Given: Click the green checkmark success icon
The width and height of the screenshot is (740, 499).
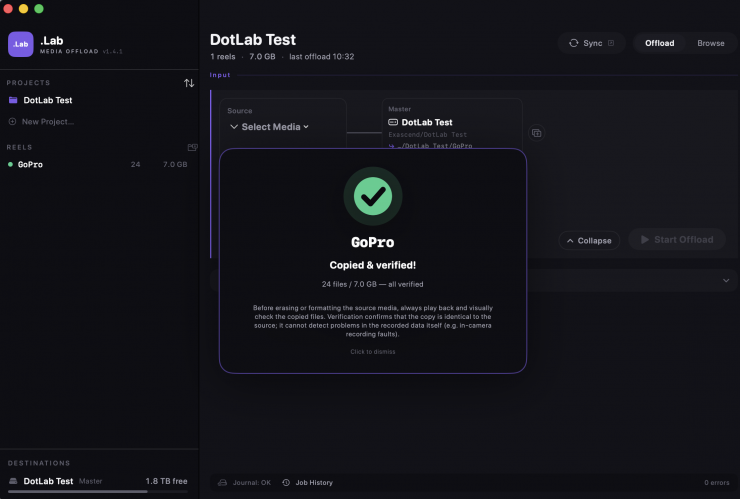Looking at the screenshot, I should (373, 196).
